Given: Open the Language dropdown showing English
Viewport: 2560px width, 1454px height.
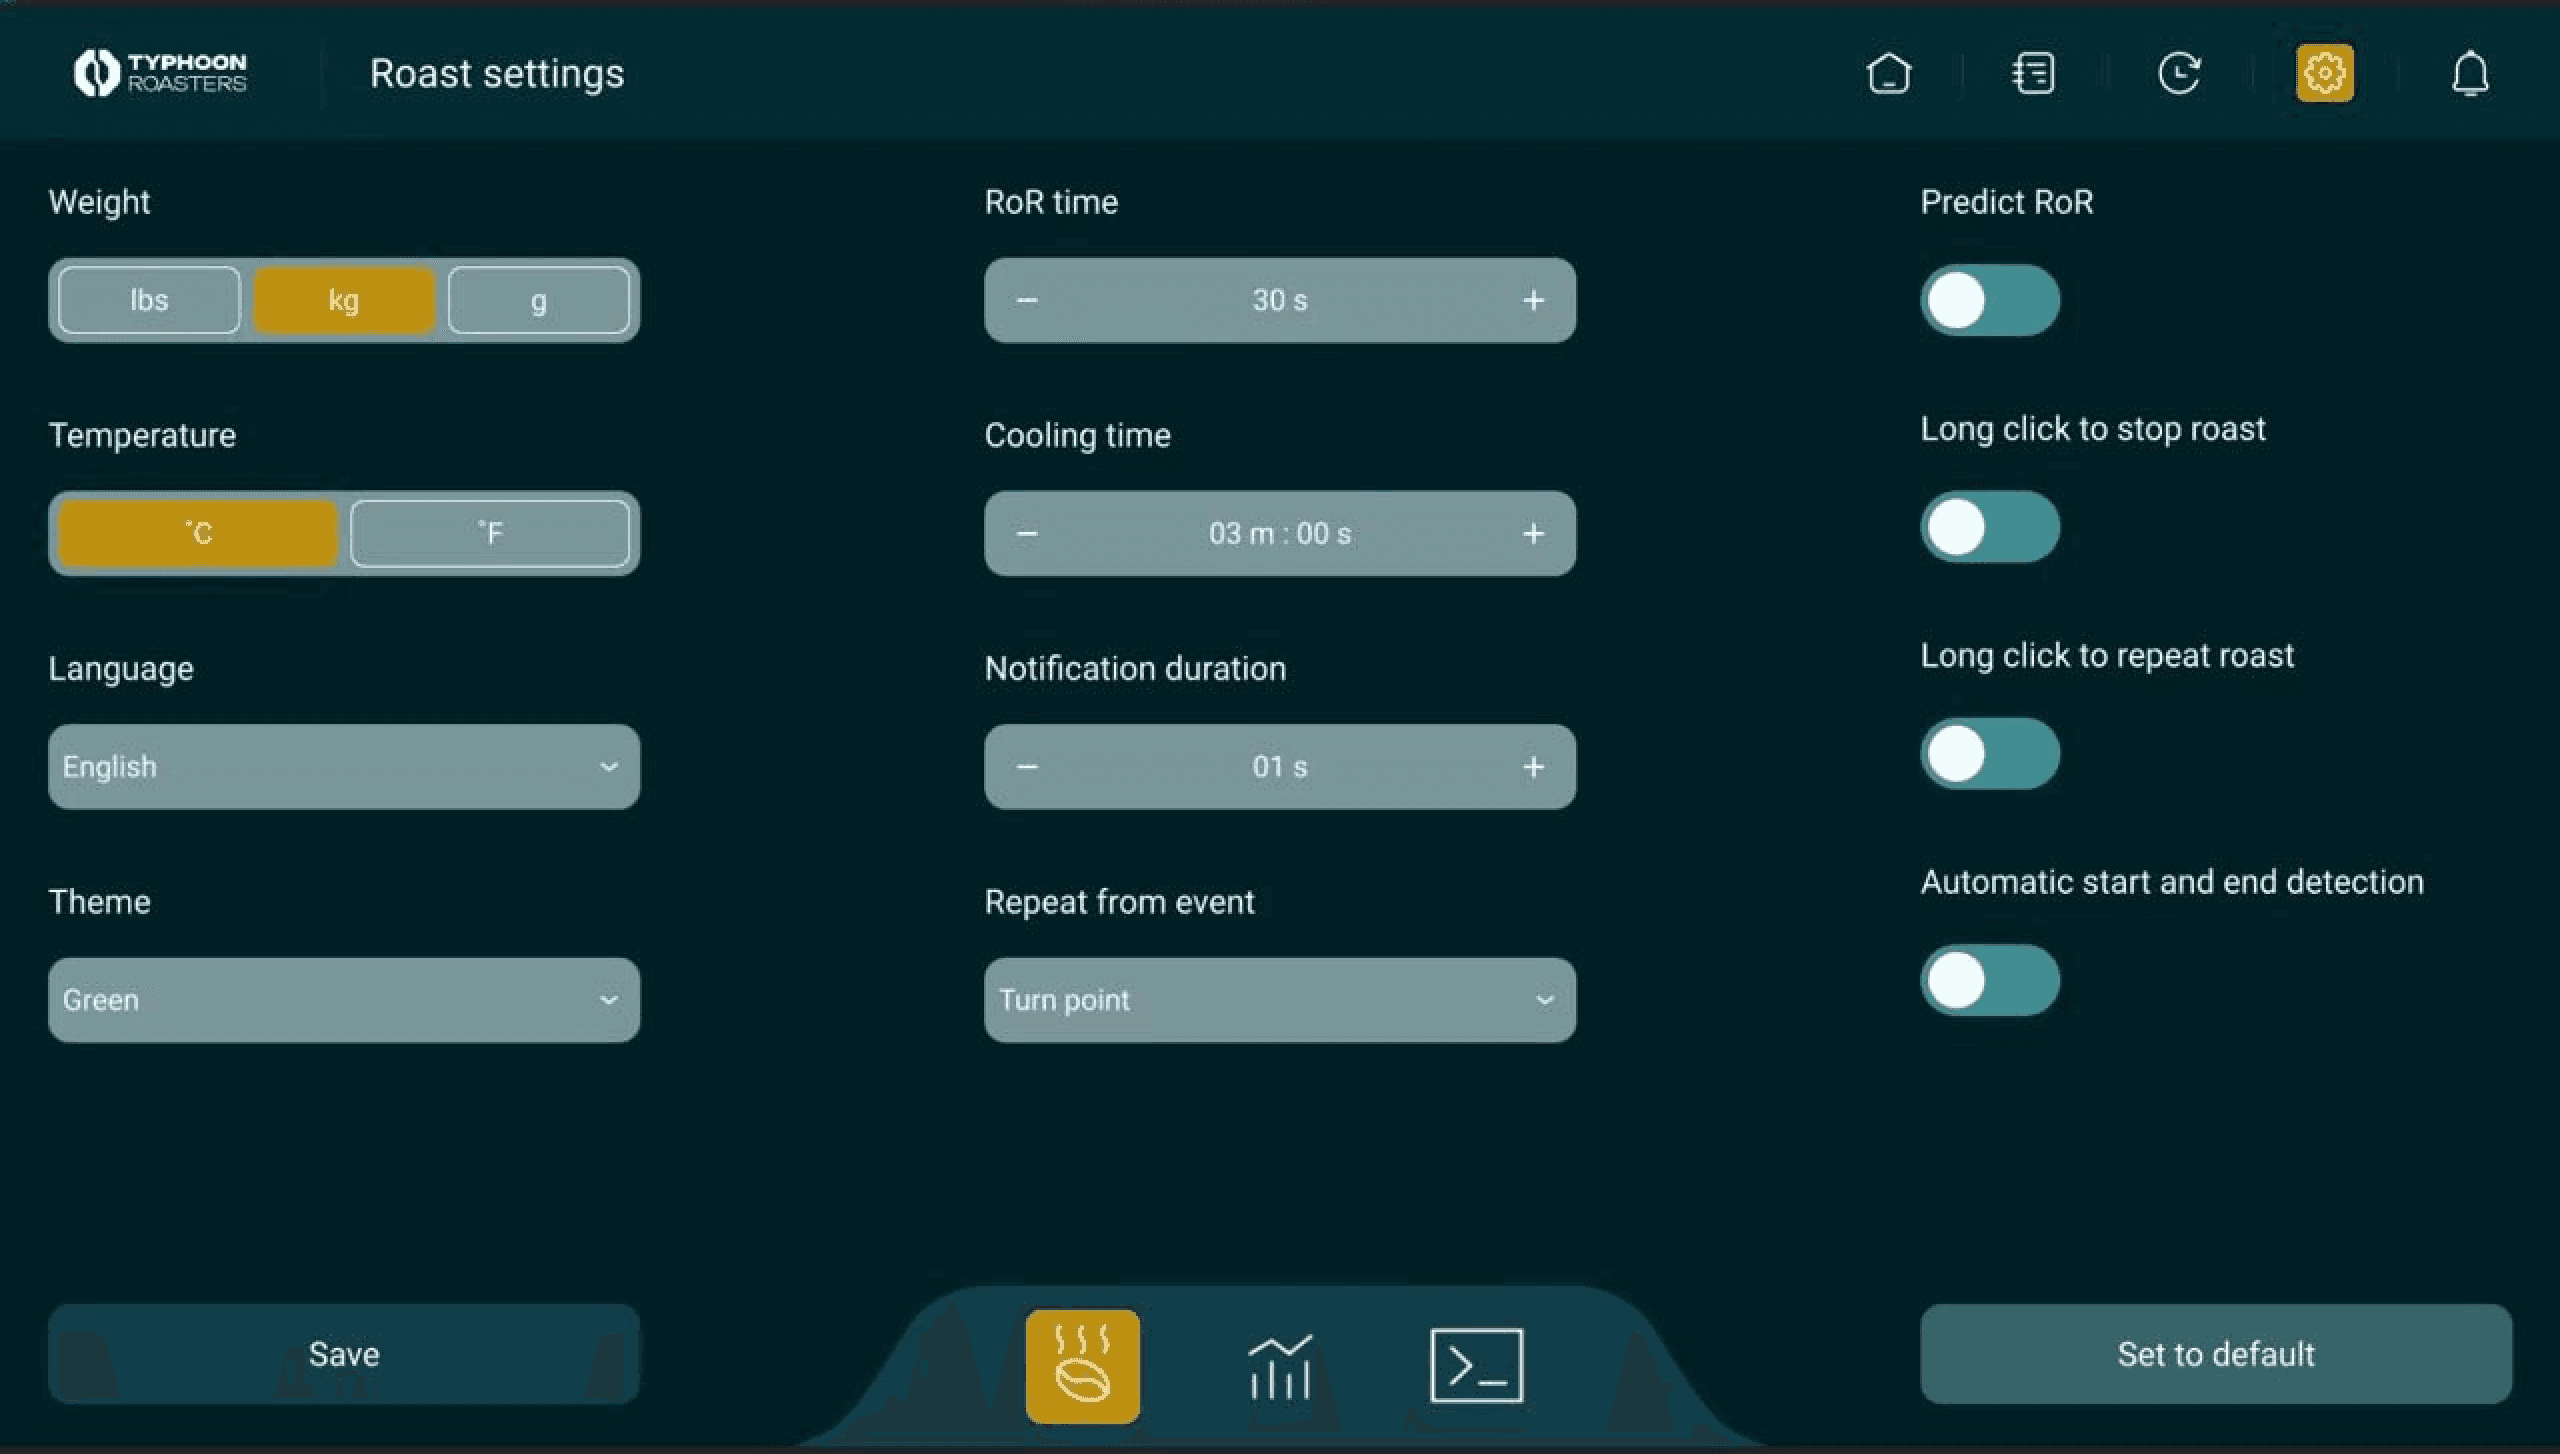Looking at the screenshot, I should [344, 767].
